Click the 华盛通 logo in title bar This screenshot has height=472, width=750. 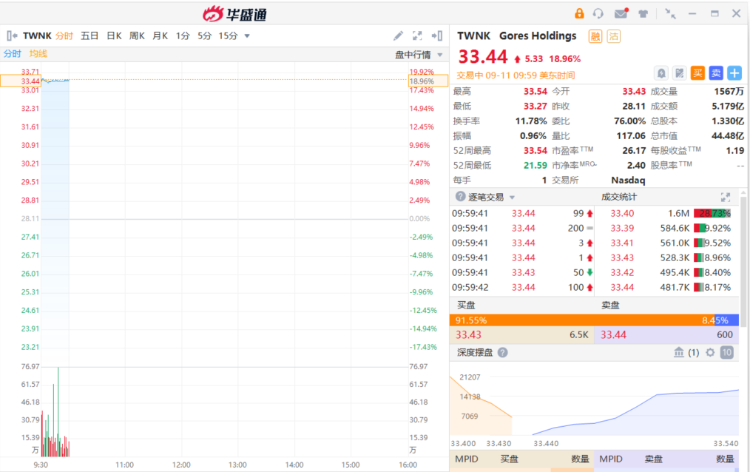[234, 14]
